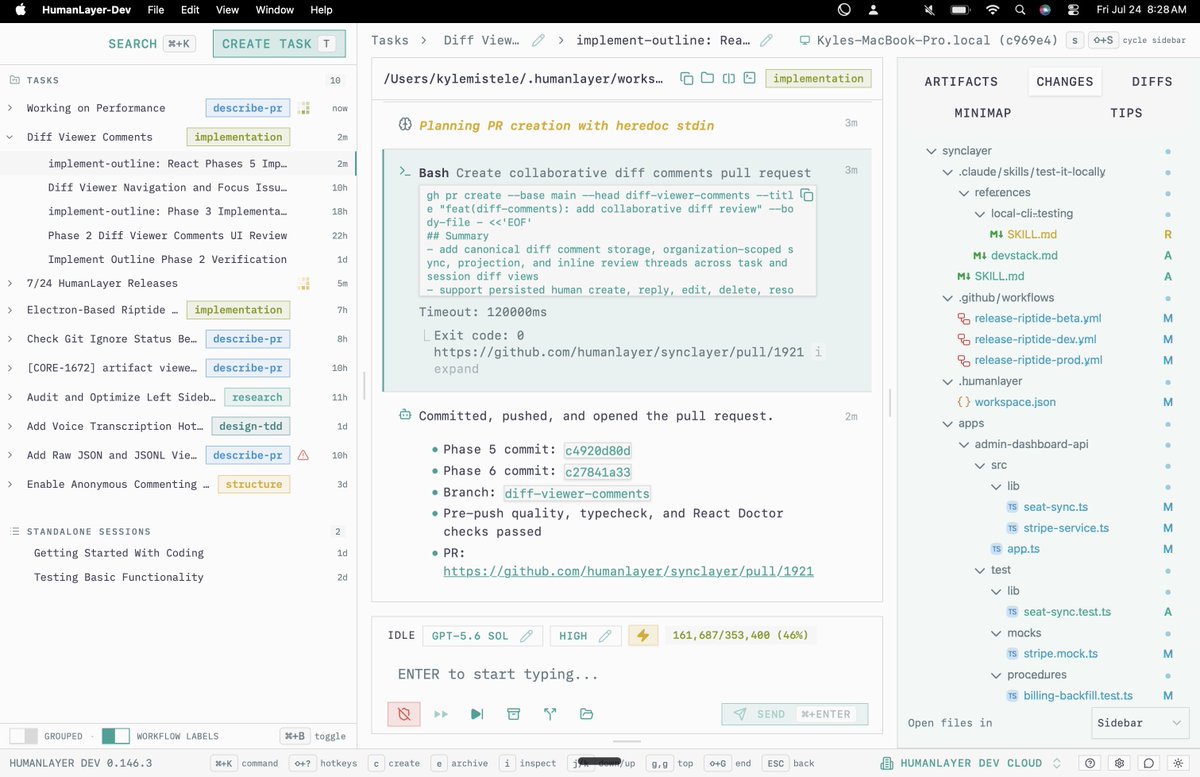Open the workspace folder icon beside path
The width and height of the screenshot is (1200, 777).
pyautogui.click(x=707, y=78)
